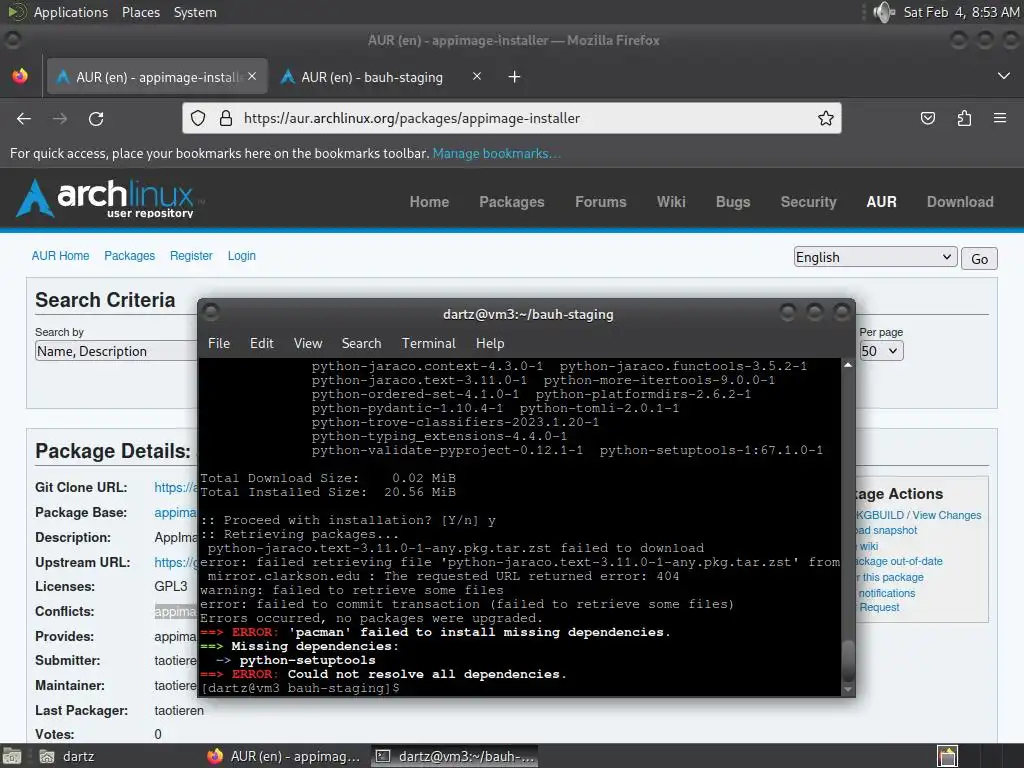Click the Git Clone URL link

(175, 488)
